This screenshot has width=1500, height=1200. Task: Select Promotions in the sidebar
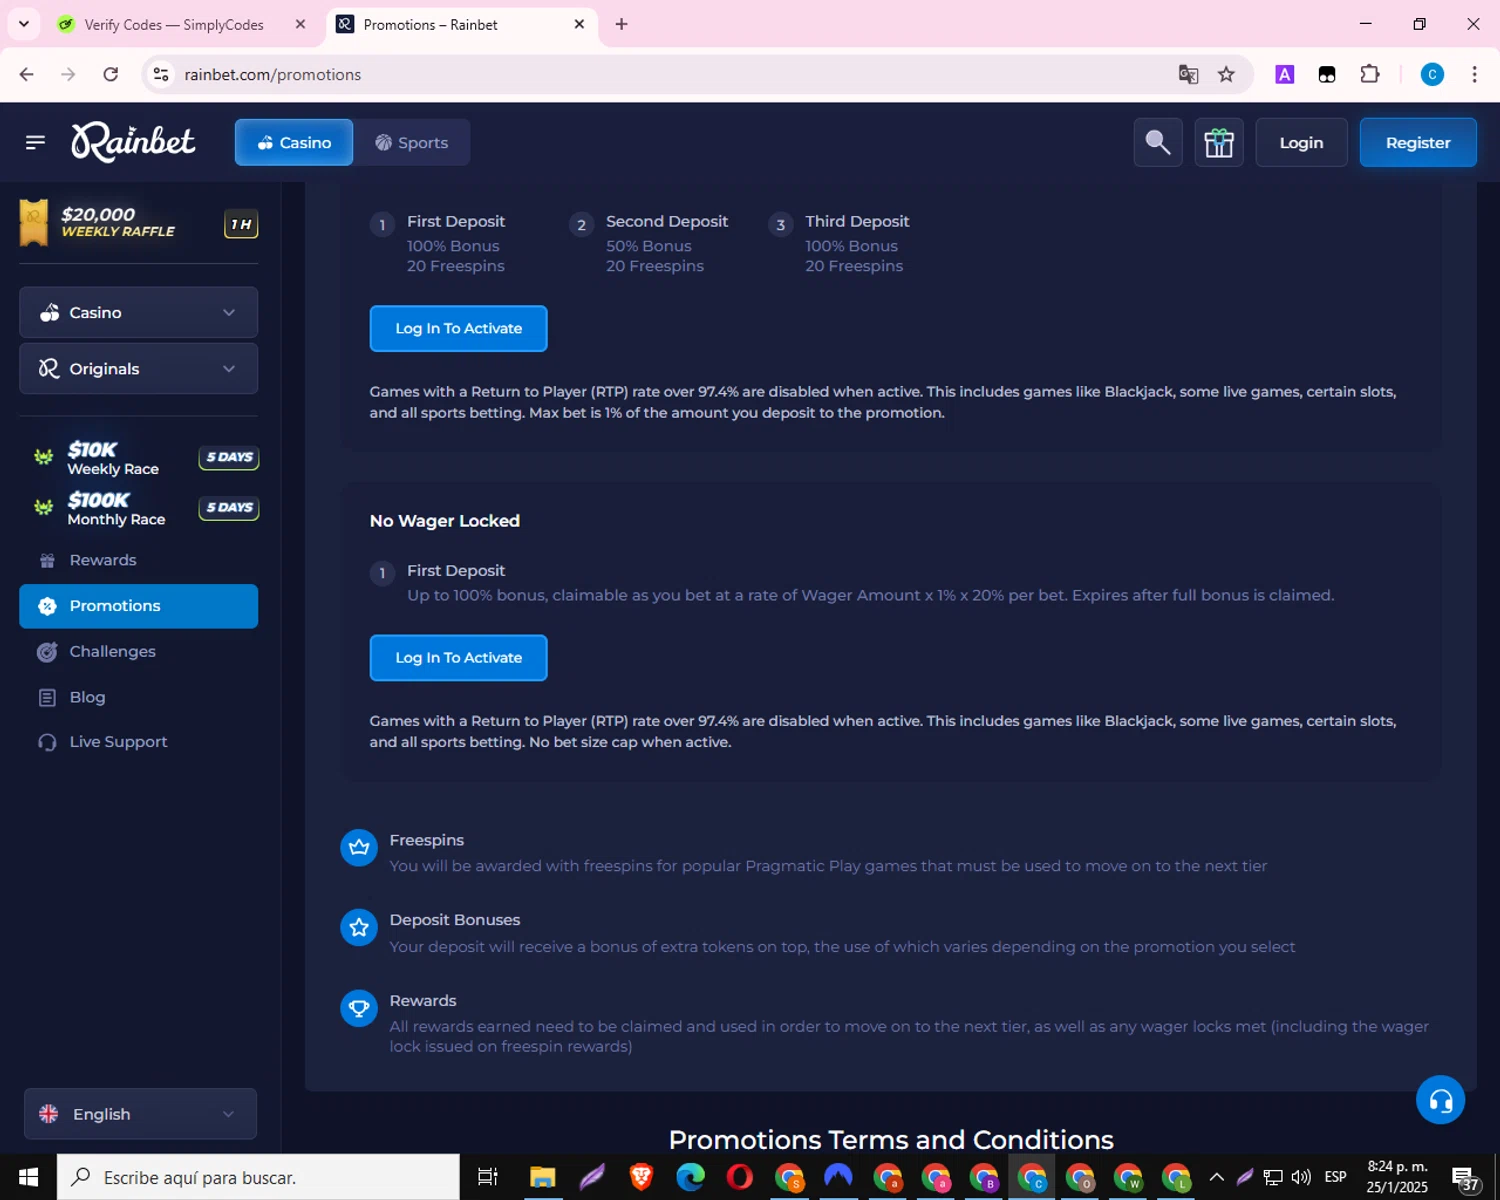point(138,606)
